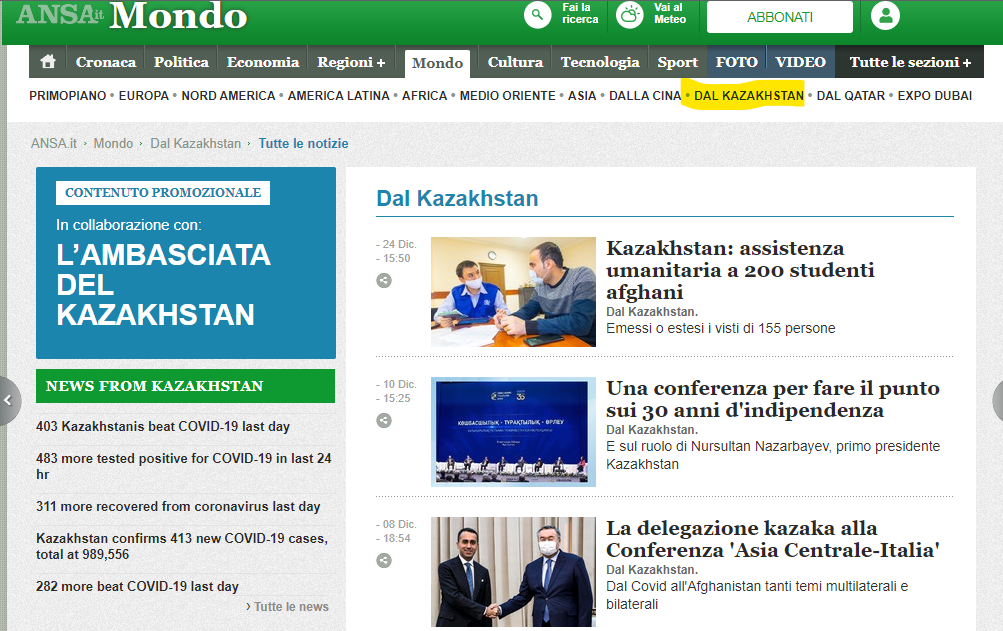Open the VIDEO section
This screenshot has width=1003, height=631.
point(801,62)
